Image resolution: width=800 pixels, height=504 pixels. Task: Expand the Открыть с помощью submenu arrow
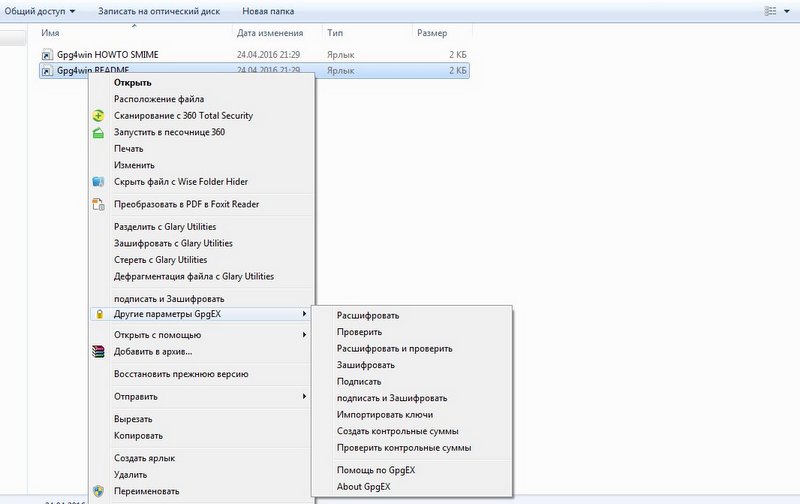point(304,335)
